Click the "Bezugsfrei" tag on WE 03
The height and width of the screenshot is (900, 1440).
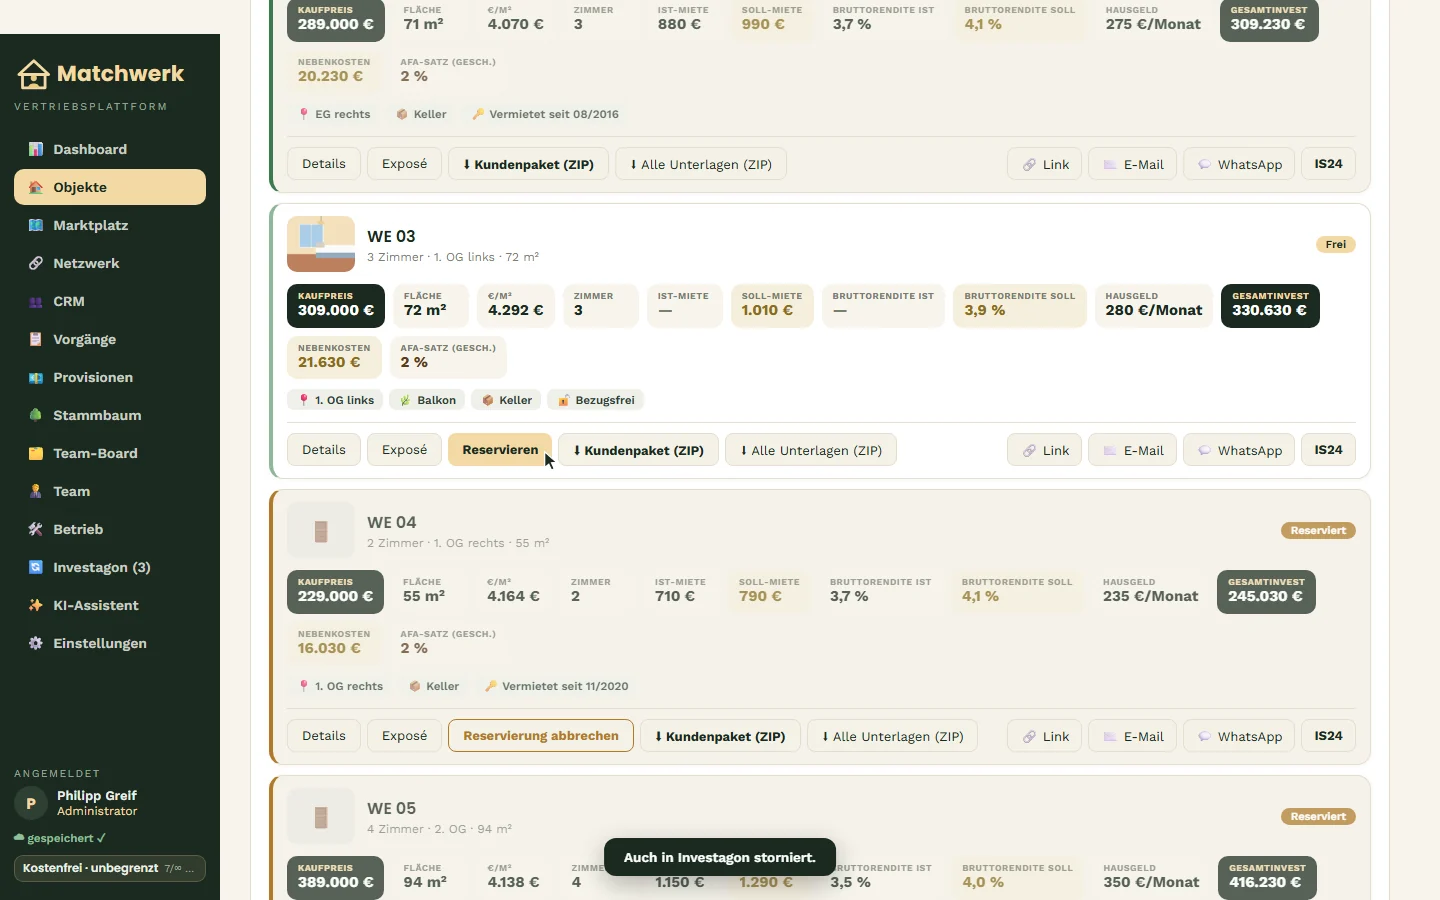596,400
